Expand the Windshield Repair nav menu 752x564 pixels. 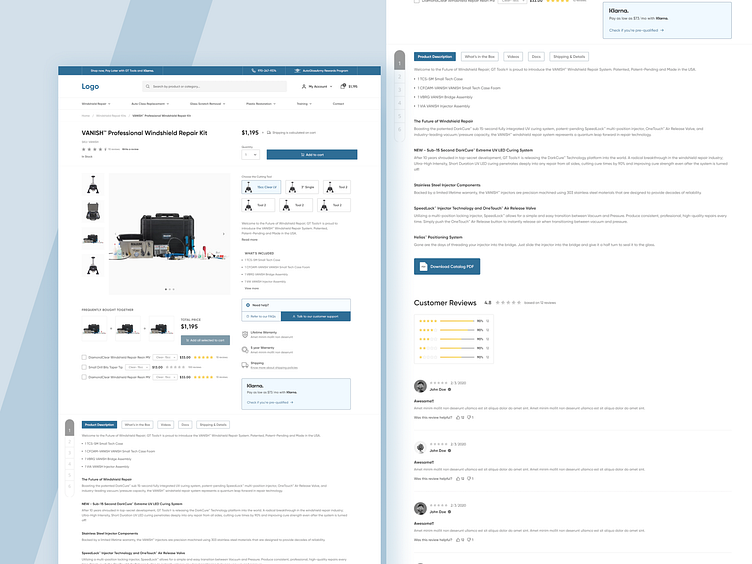tap(96, 104)
